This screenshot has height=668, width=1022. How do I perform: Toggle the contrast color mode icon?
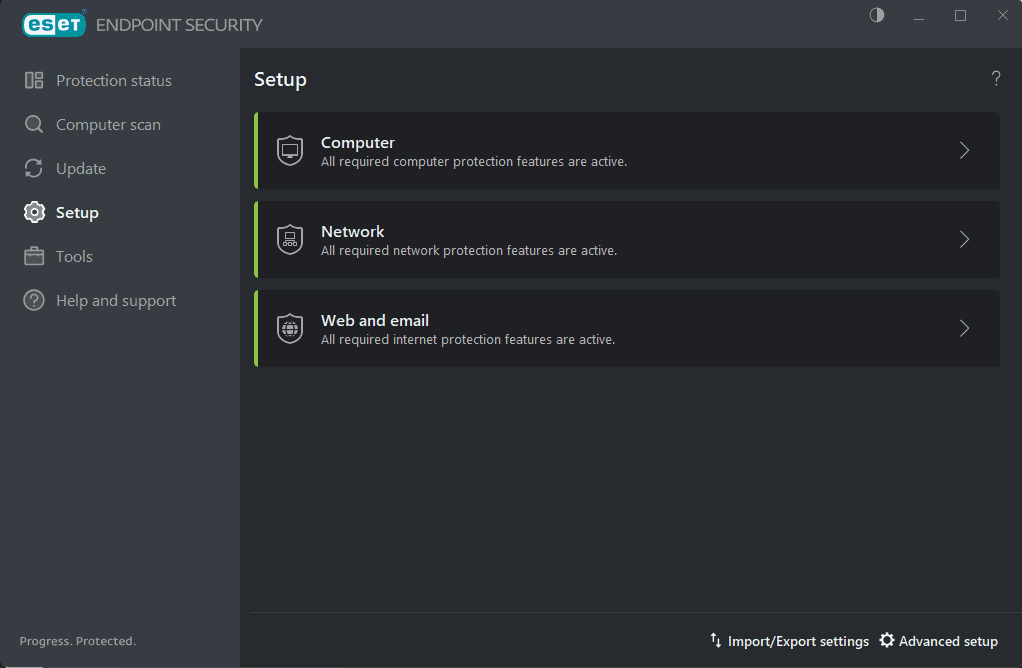[x=877, y=15]
